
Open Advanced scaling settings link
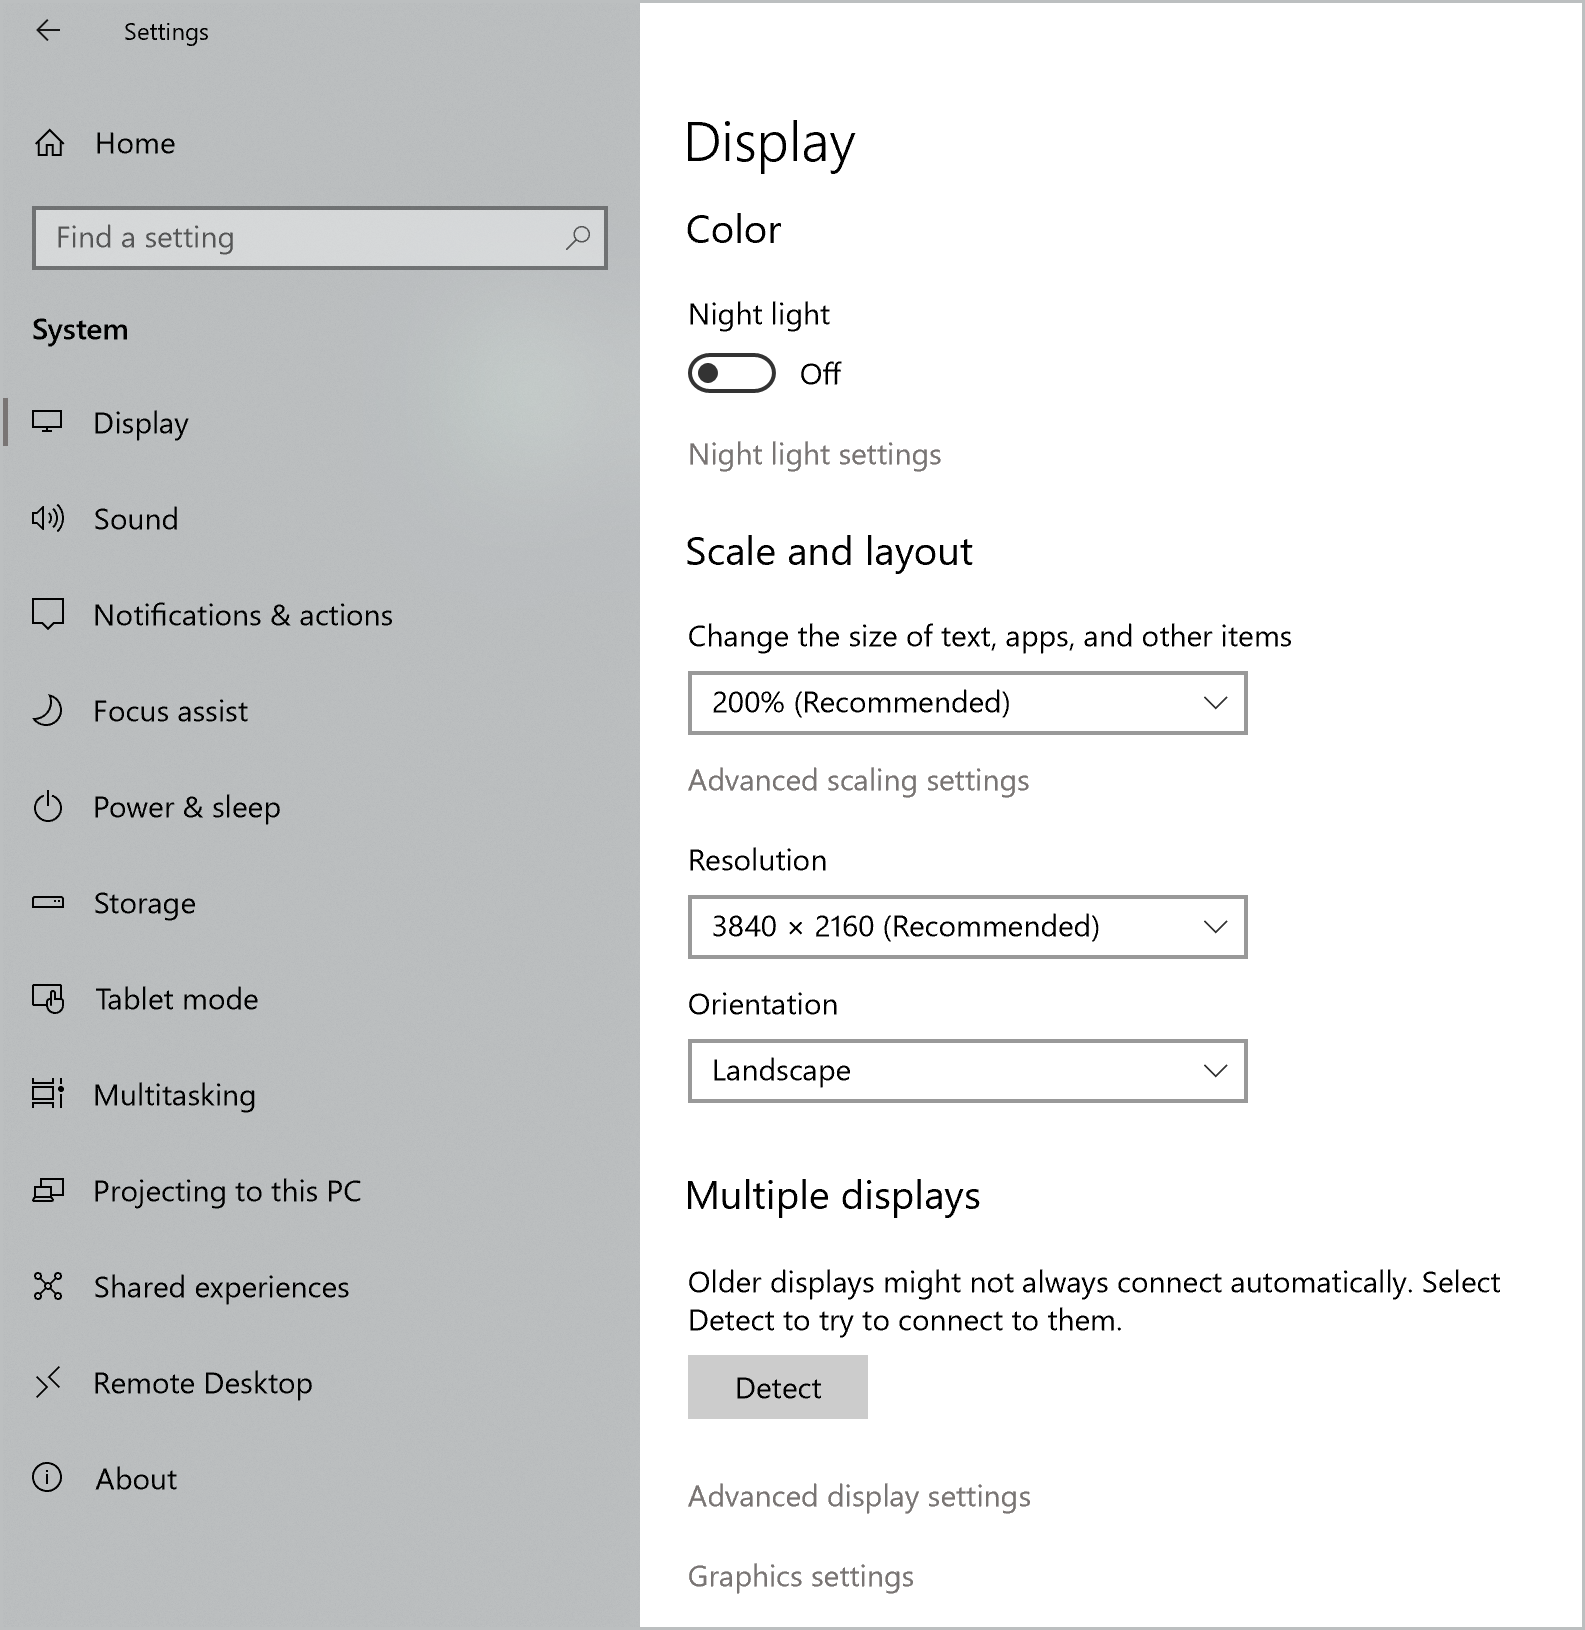[859, 781]
